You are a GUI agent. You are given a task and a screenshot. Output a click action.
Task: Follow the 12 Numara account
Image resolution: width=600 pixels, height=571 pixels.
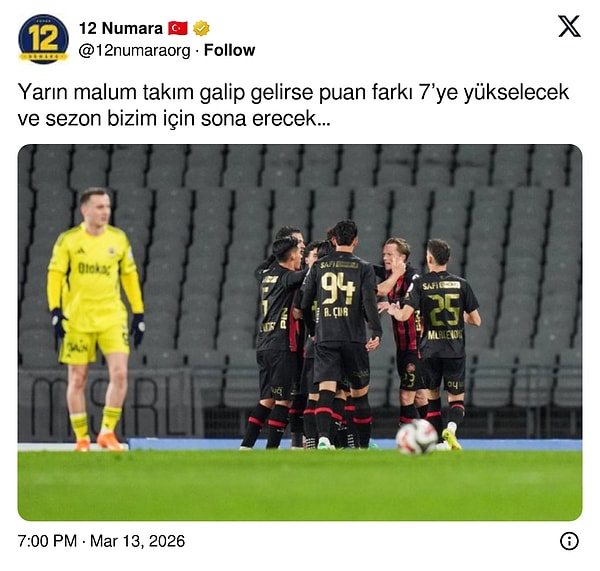[x=229, y=50]
